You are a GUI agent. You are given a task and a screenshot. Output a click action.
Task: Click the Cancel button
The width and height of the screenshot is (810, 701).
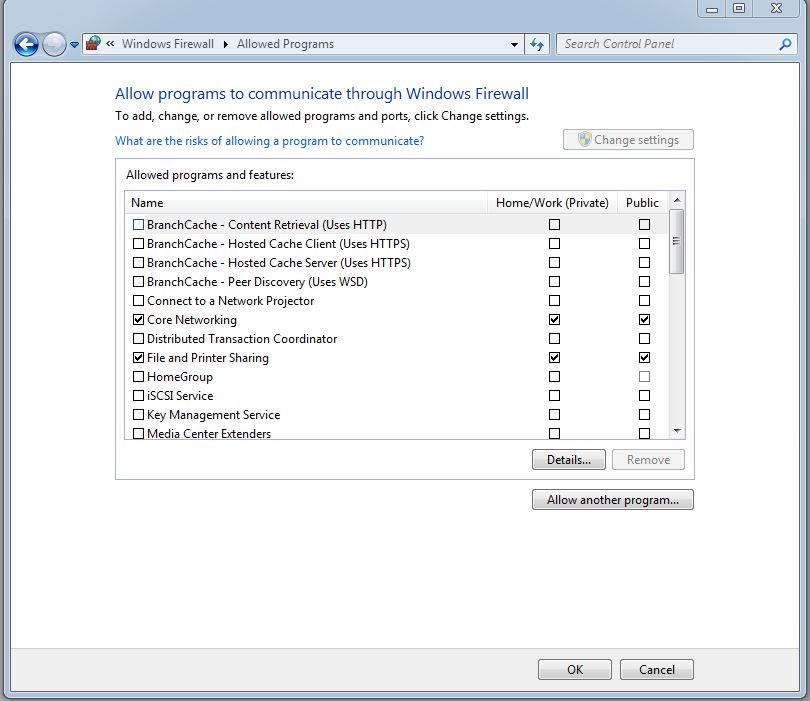click(x=657, y=669)
